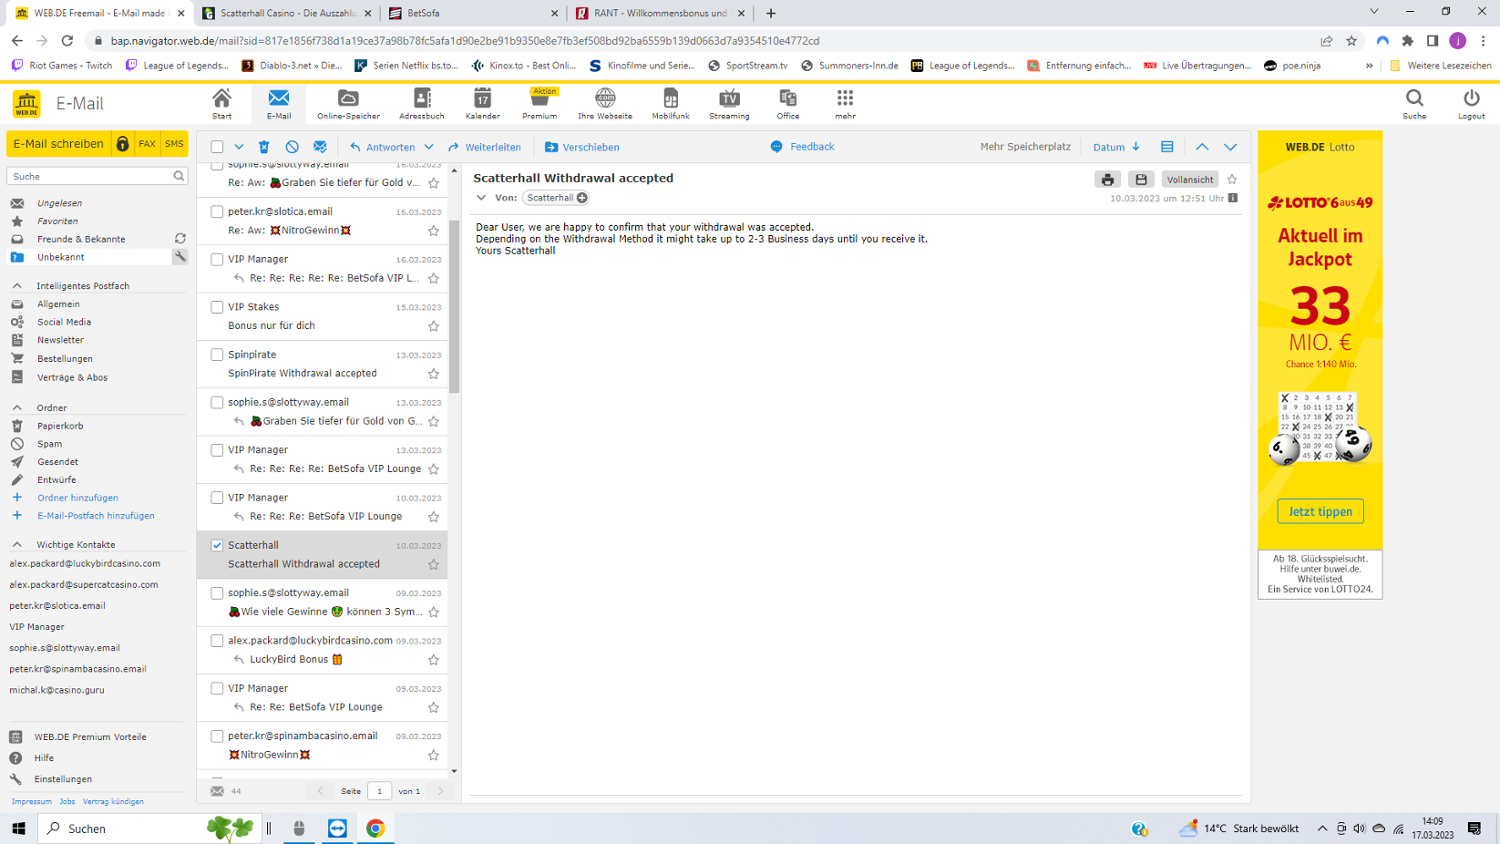
Task: Star the Spinpirate withdrawal email
Action: [433, 373]
